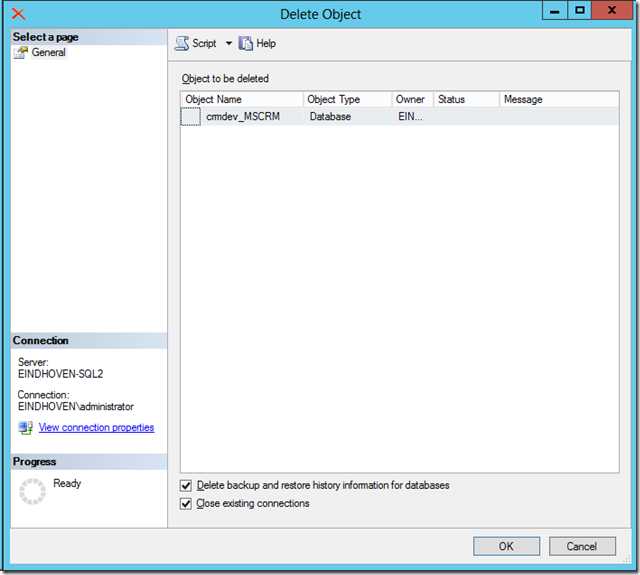Image resolution: width=640 pixels, height=575 pixels.
Task: Confirm deletion with OK button
Action: [x=506, y=546]
